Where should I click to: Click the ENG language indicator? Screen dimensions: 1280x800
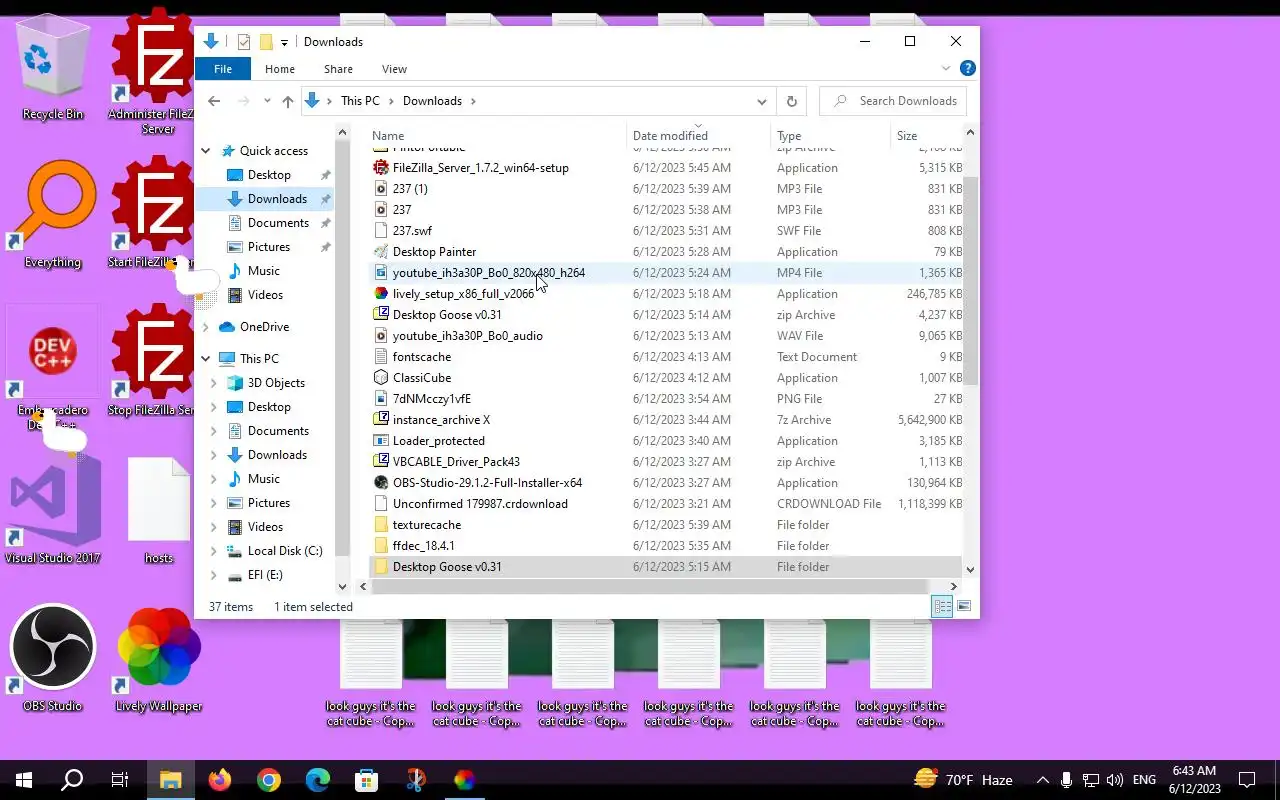[1144, 780]
